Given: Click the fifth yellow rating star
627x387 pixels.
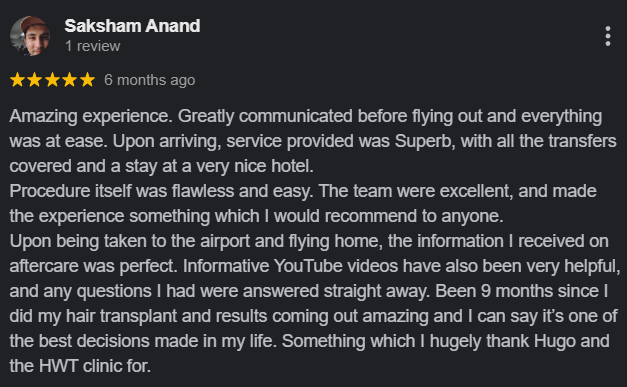Looking at the screenshot, I should tap(87, 80).
